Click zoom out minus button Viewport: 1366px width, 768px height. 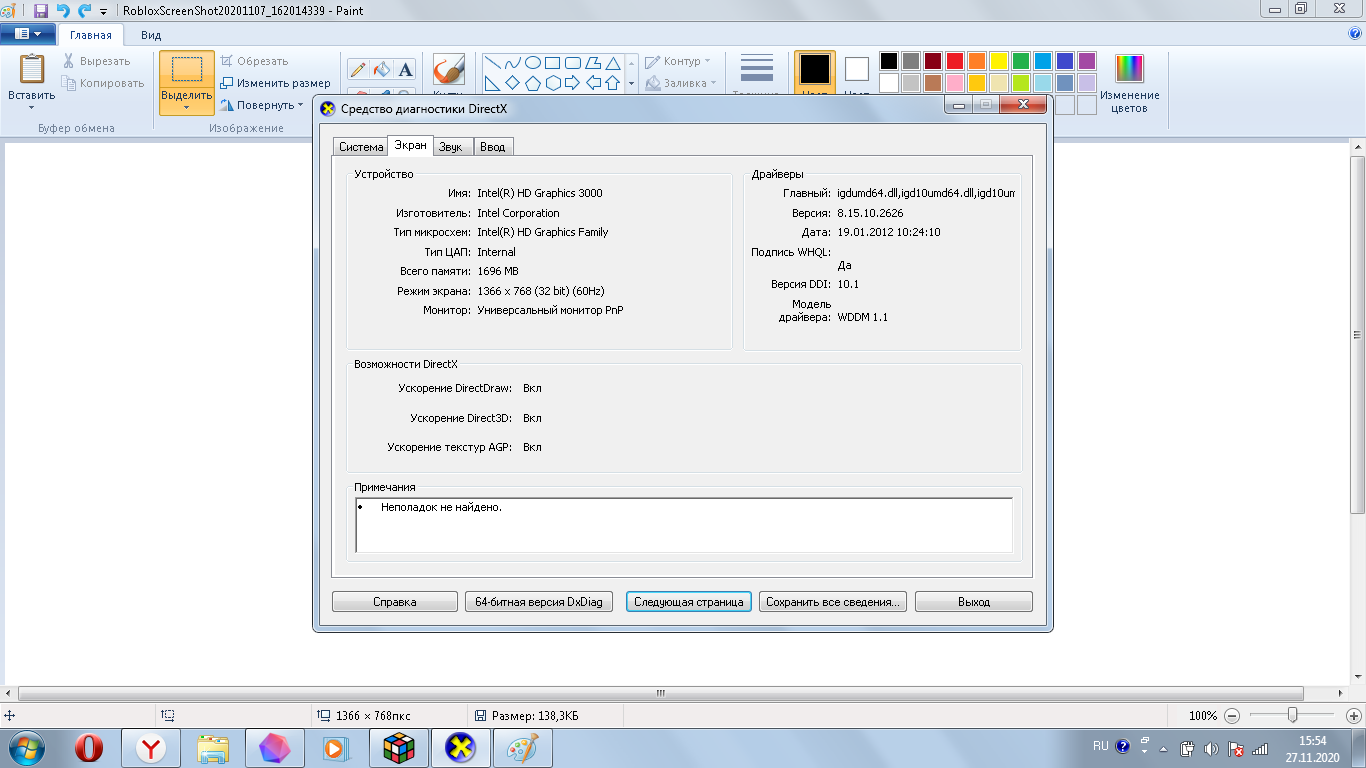tap(1232, 716)
